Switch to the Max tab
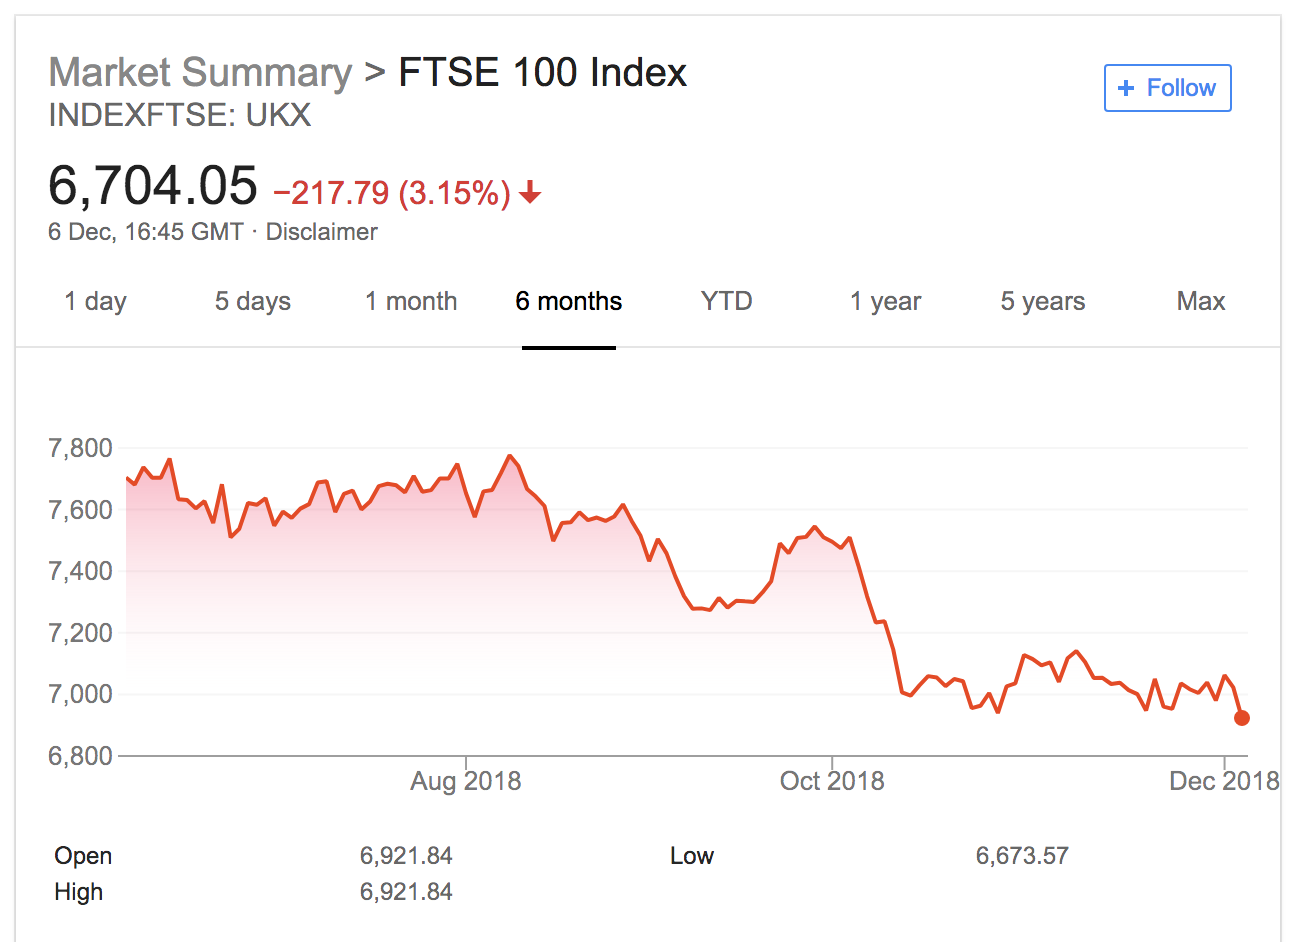The image size is (1296, 942). point(1201,302)
